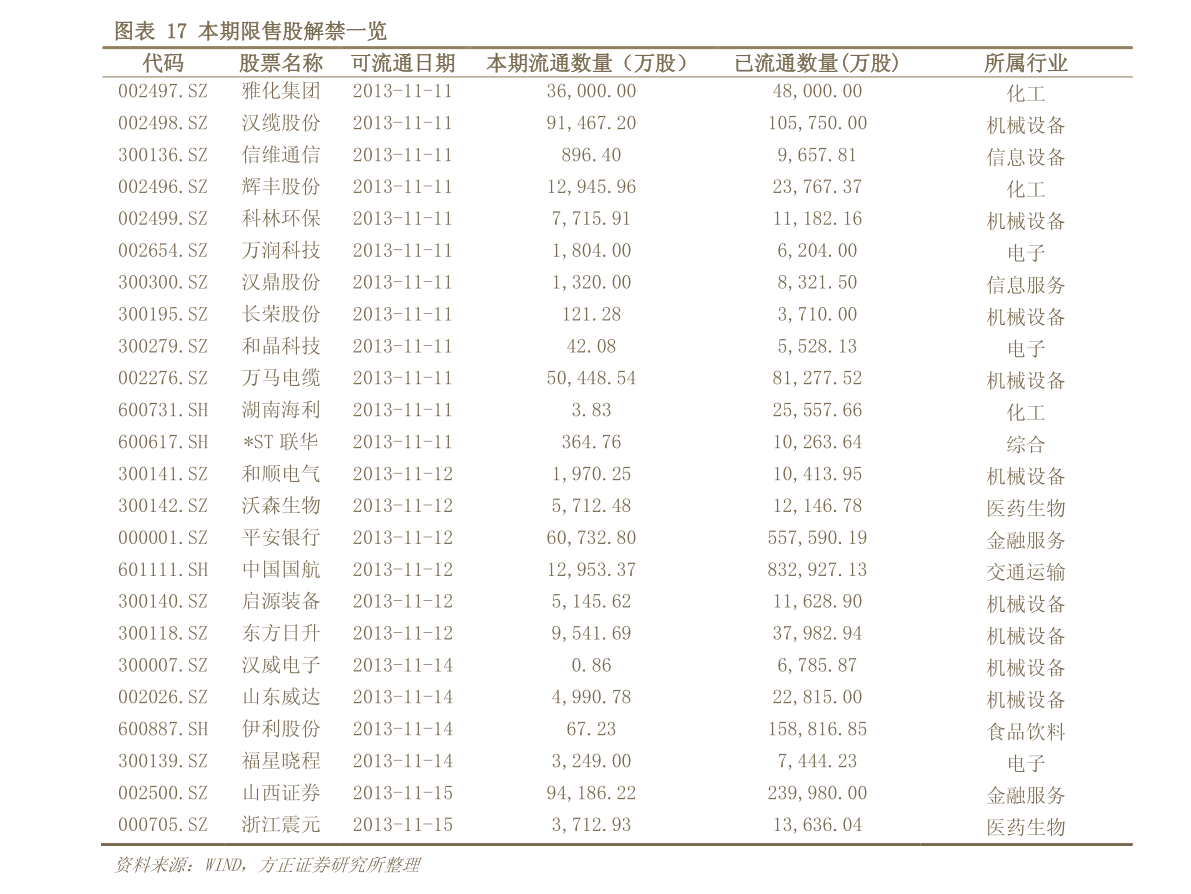
Task: Click the stock name 山西证券
Action: pos(281,793)
